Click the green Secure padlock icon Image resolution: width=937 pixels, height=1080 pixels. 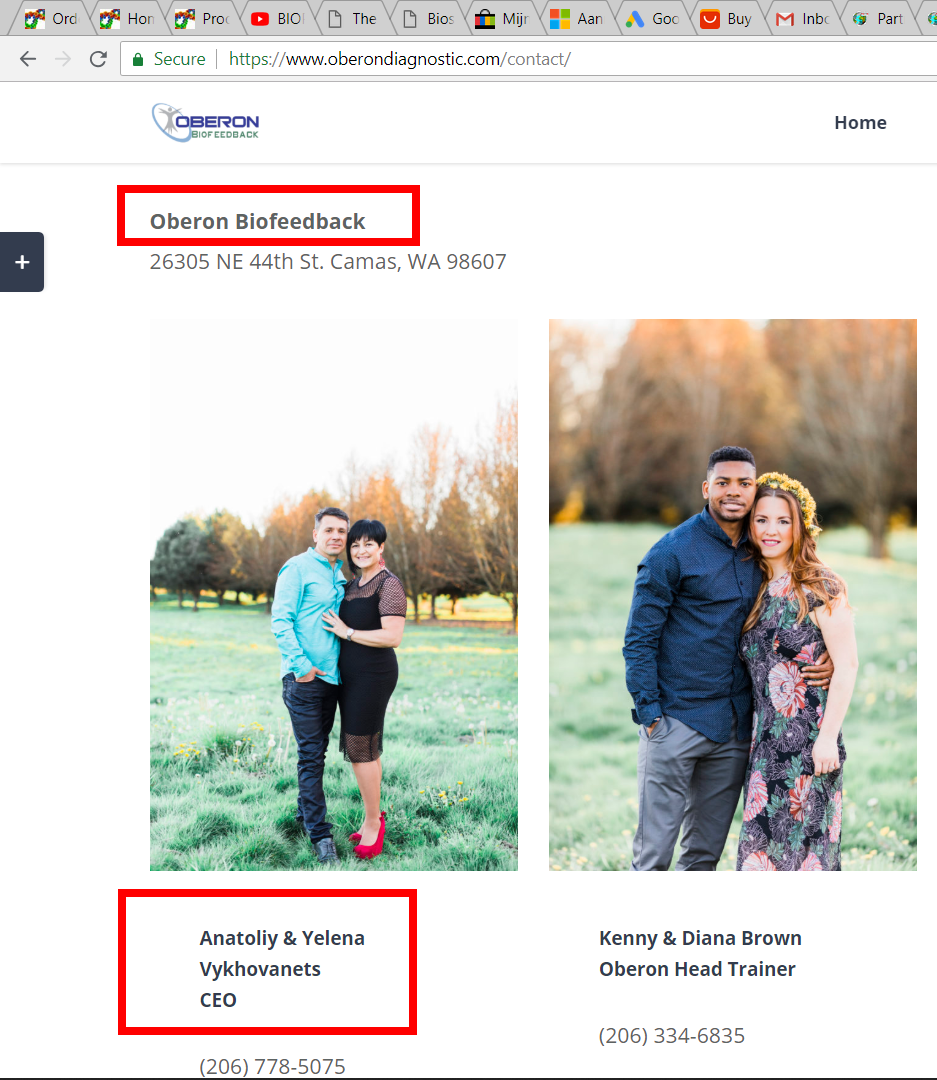pyautogui.click(x=139, y=59)
